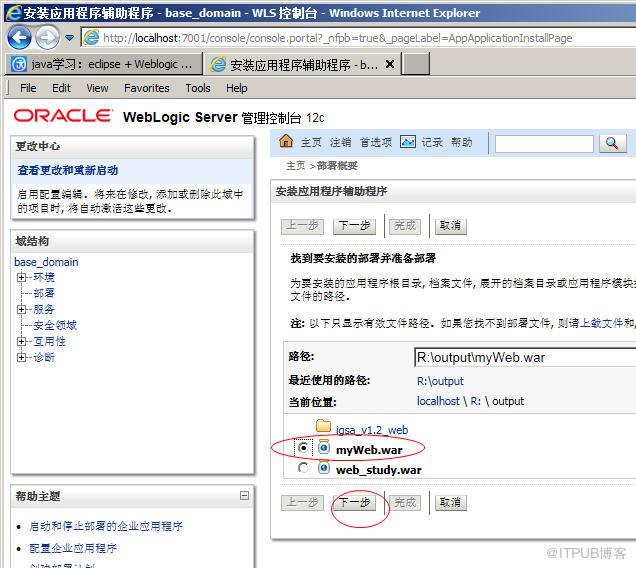Click top 完成 button
The image size is (636, 568).
click(x=405, y=226)
